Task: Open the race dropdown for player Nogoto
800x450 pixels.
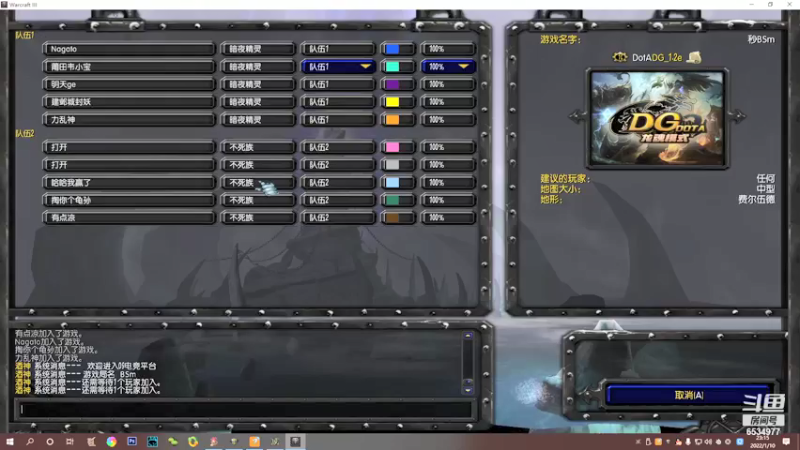Action: (x=258, y=49)
